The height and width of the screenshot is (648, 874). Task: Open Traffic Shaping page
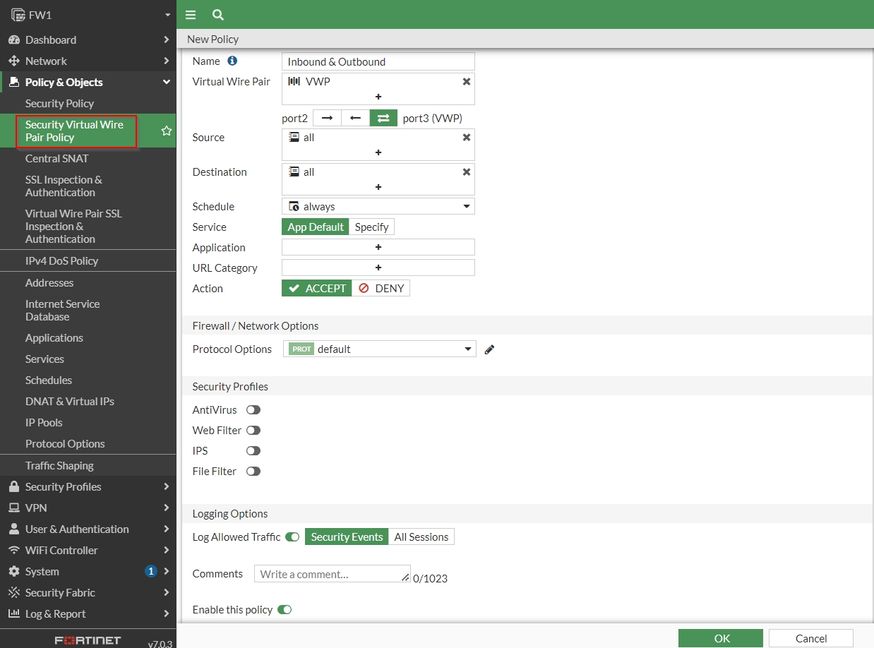pyautogui.click(x=59, y=465)
